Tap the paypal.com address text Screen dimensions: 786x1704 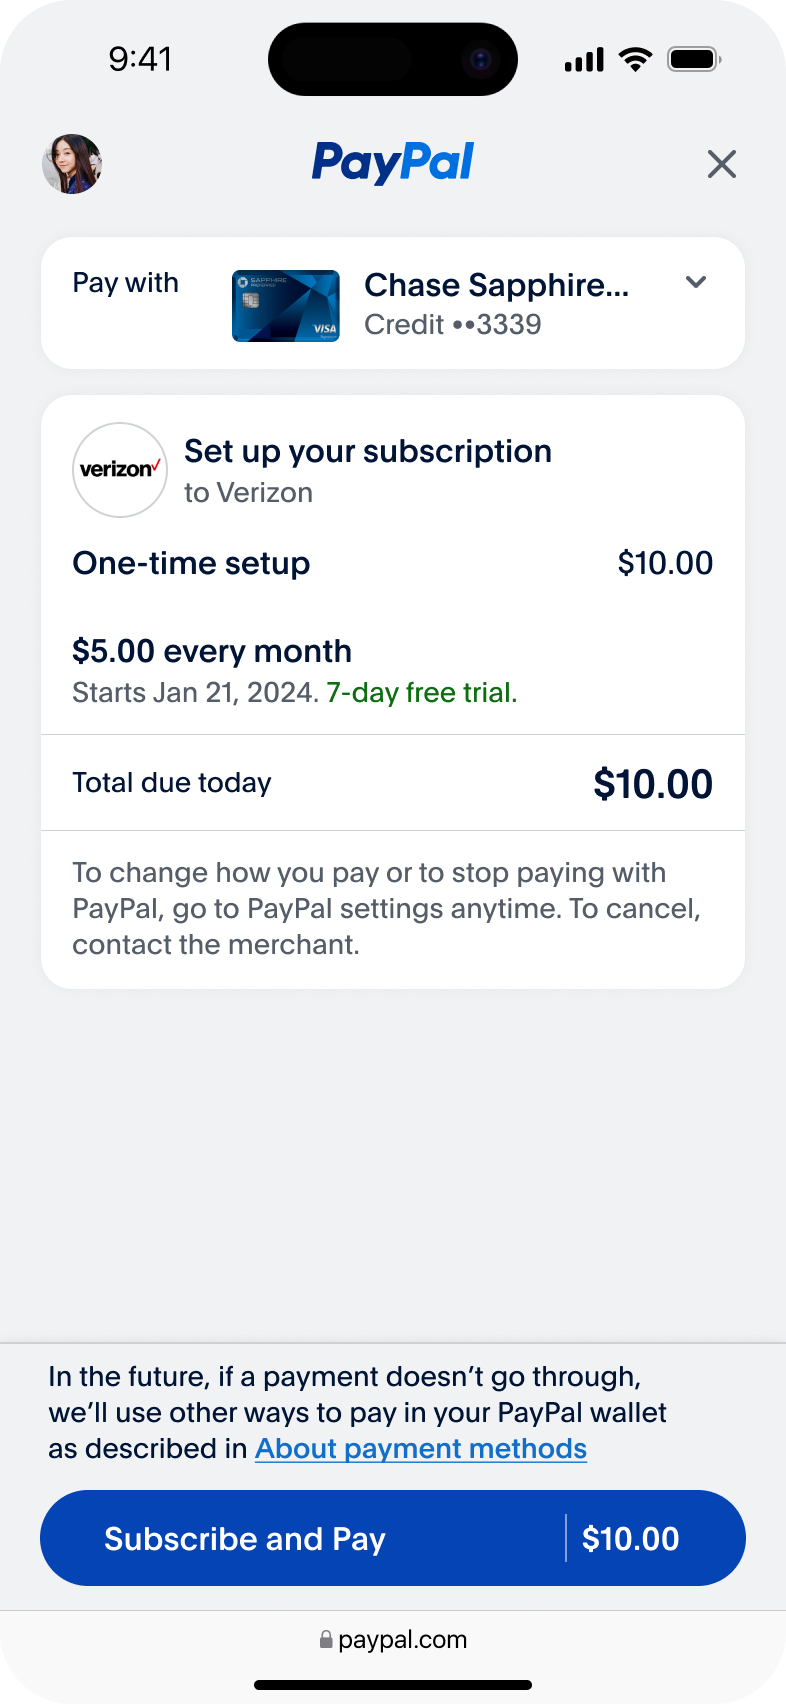coord(403,1640)
